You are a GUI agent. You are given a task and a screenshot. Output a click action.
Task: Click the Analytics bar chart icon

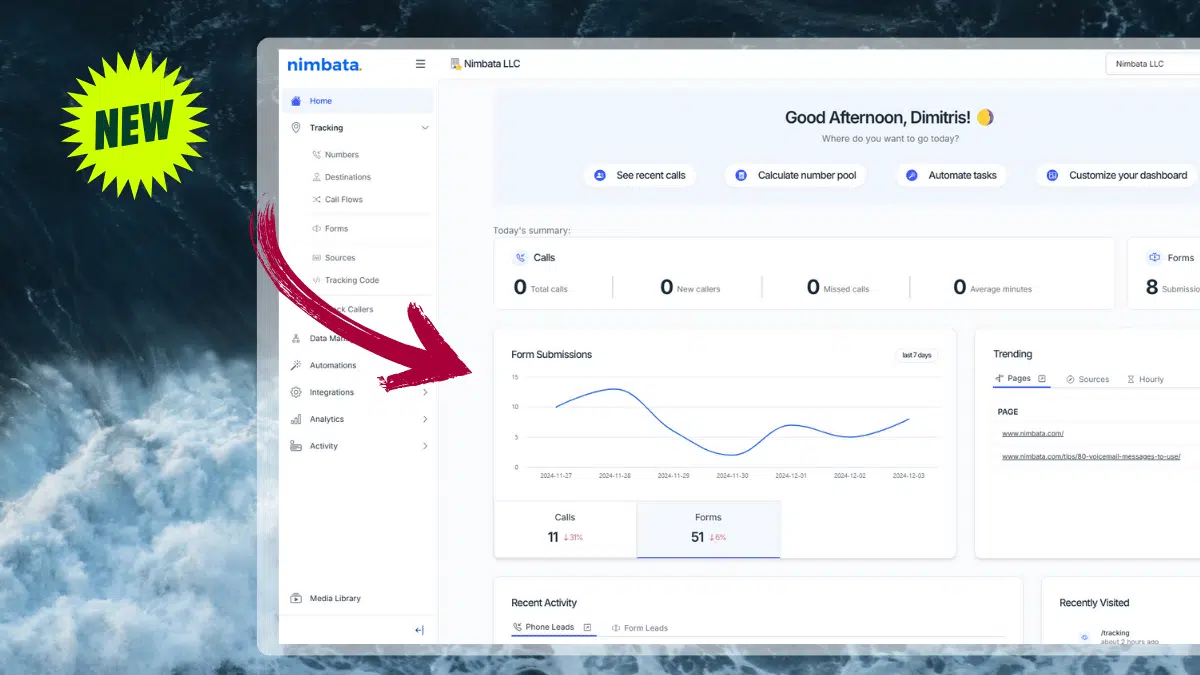point(296,420)
